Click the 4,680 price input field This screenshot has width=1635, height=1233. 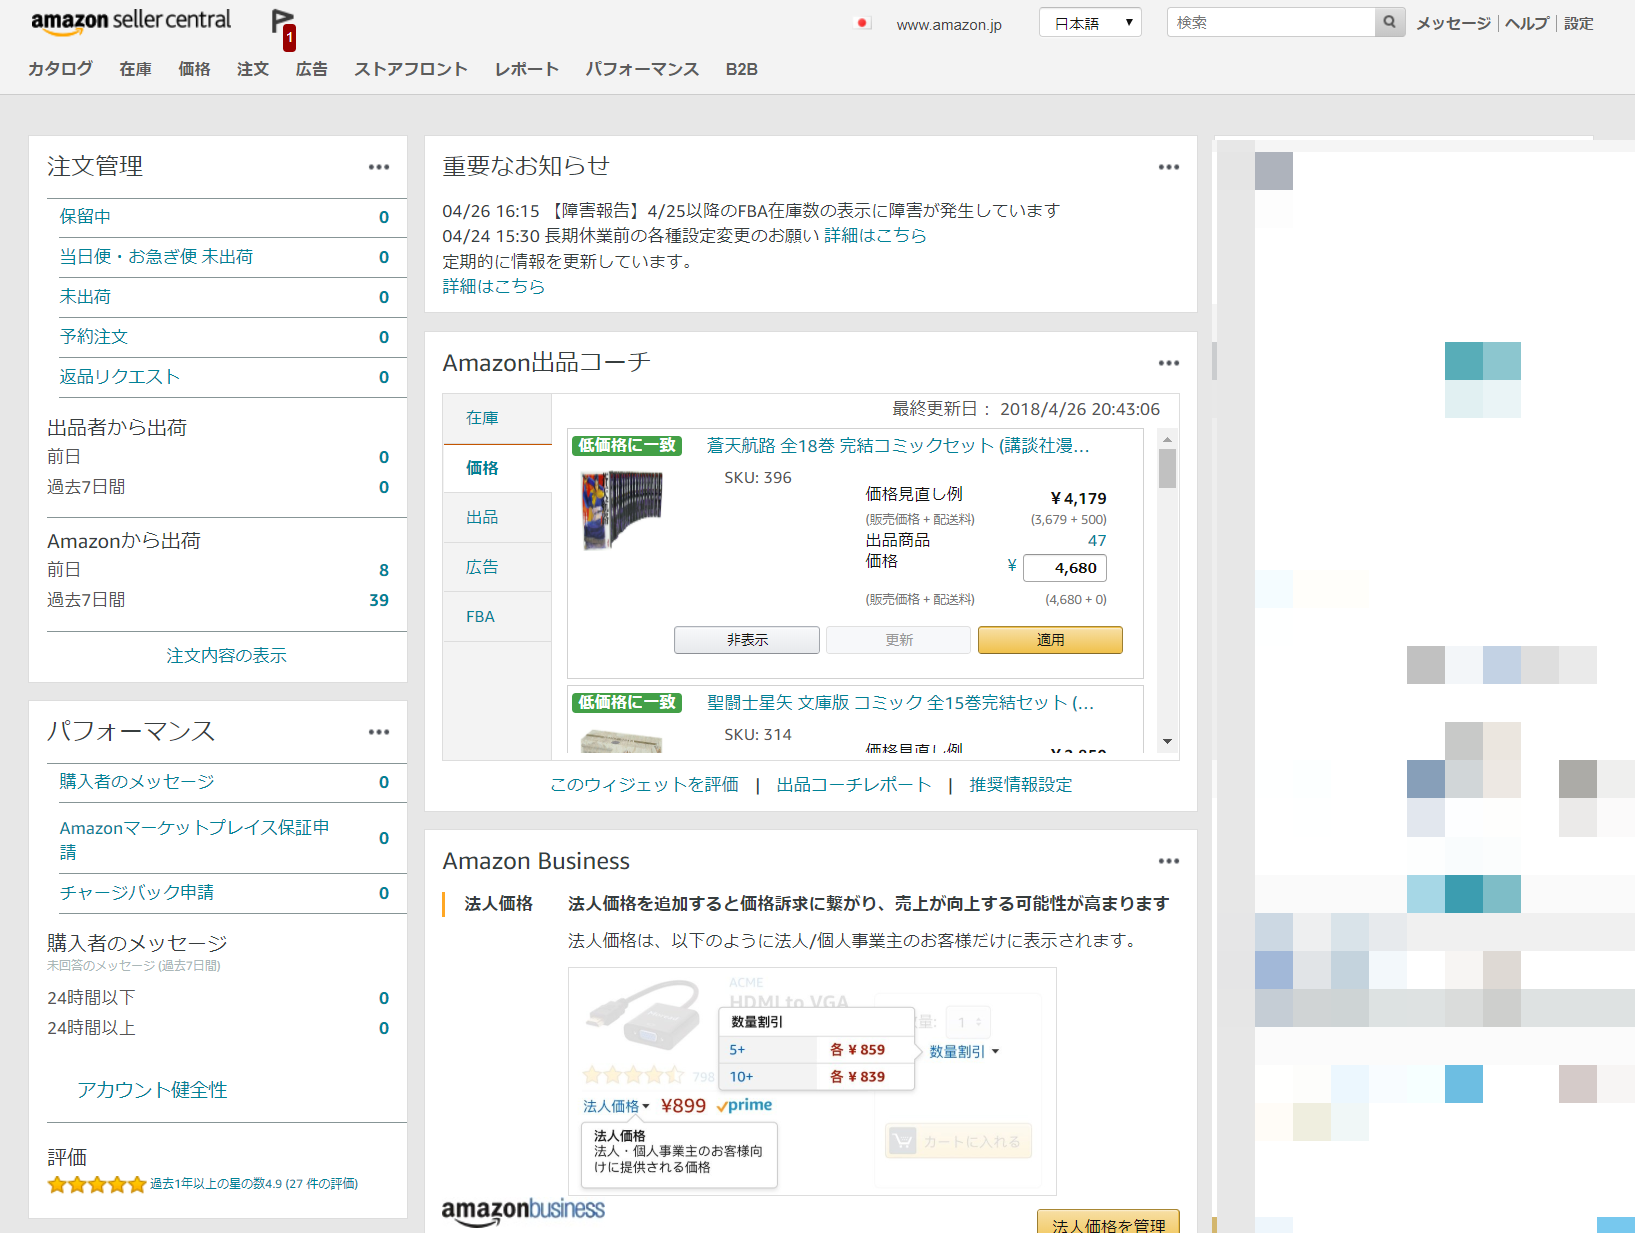pos(1064,568)
